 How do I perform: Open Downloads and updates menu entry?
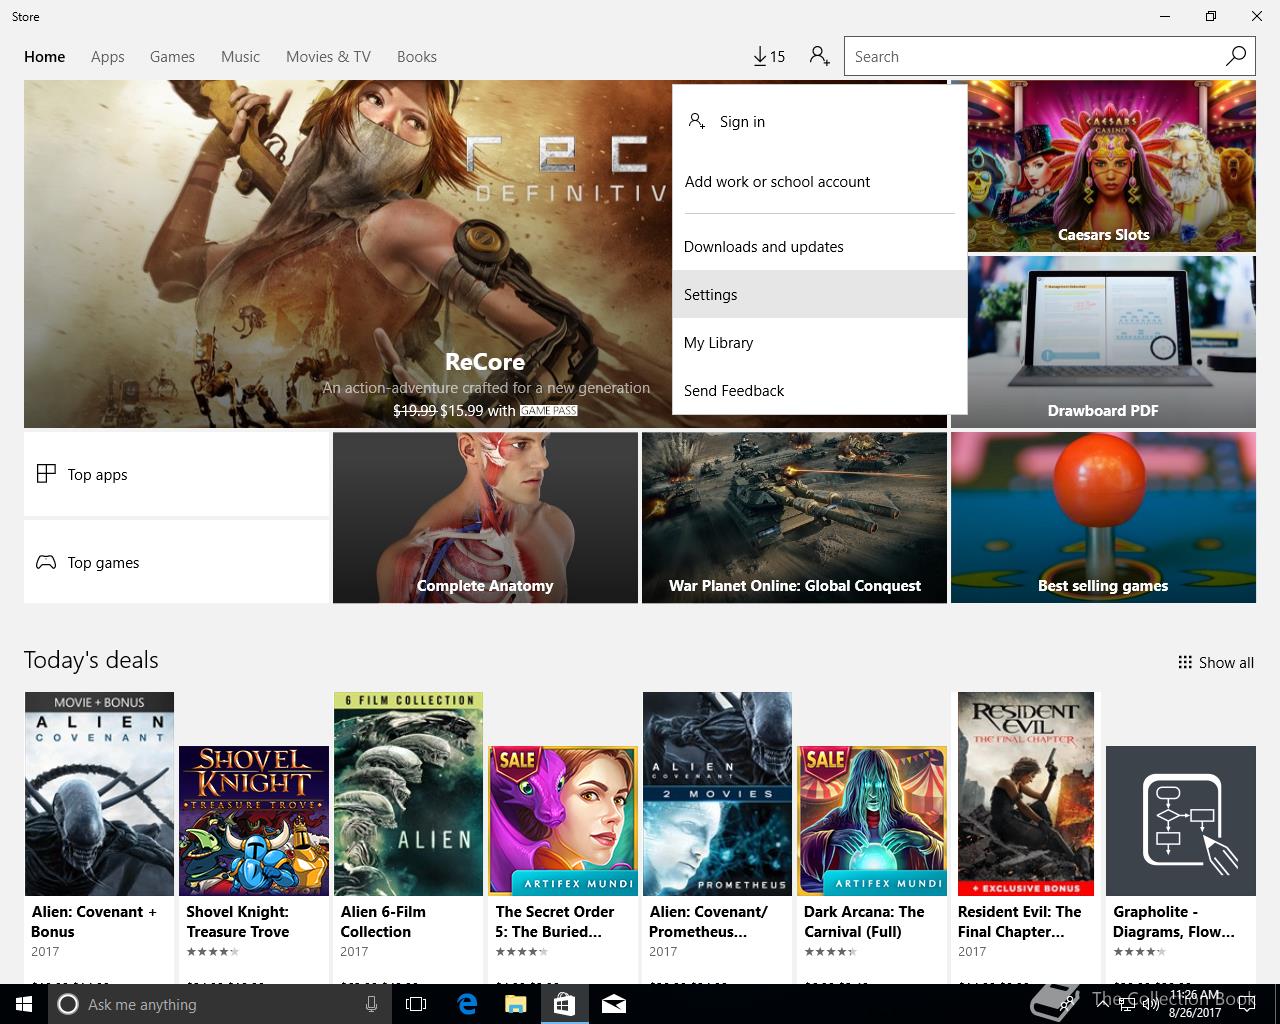[820, 246]
